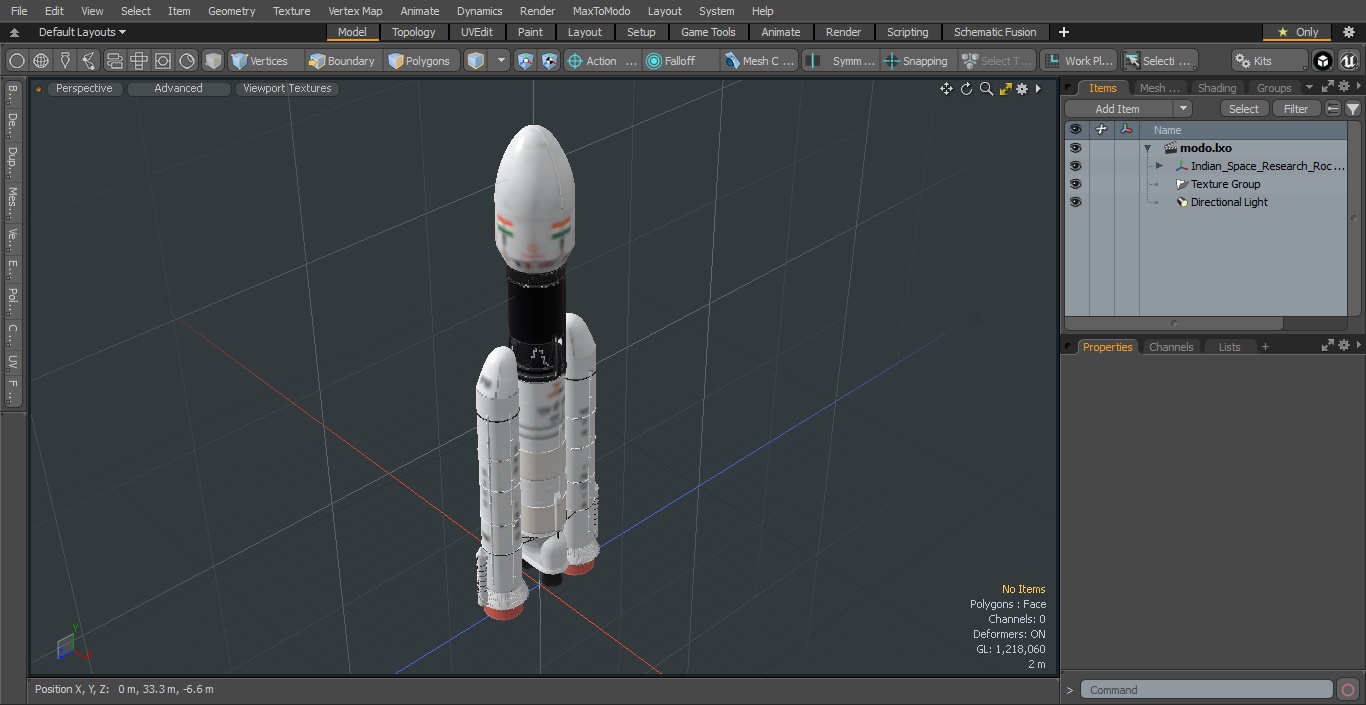Open the Action Center tool
This screenshot has width=1366, height=705.
pos(602,61)
